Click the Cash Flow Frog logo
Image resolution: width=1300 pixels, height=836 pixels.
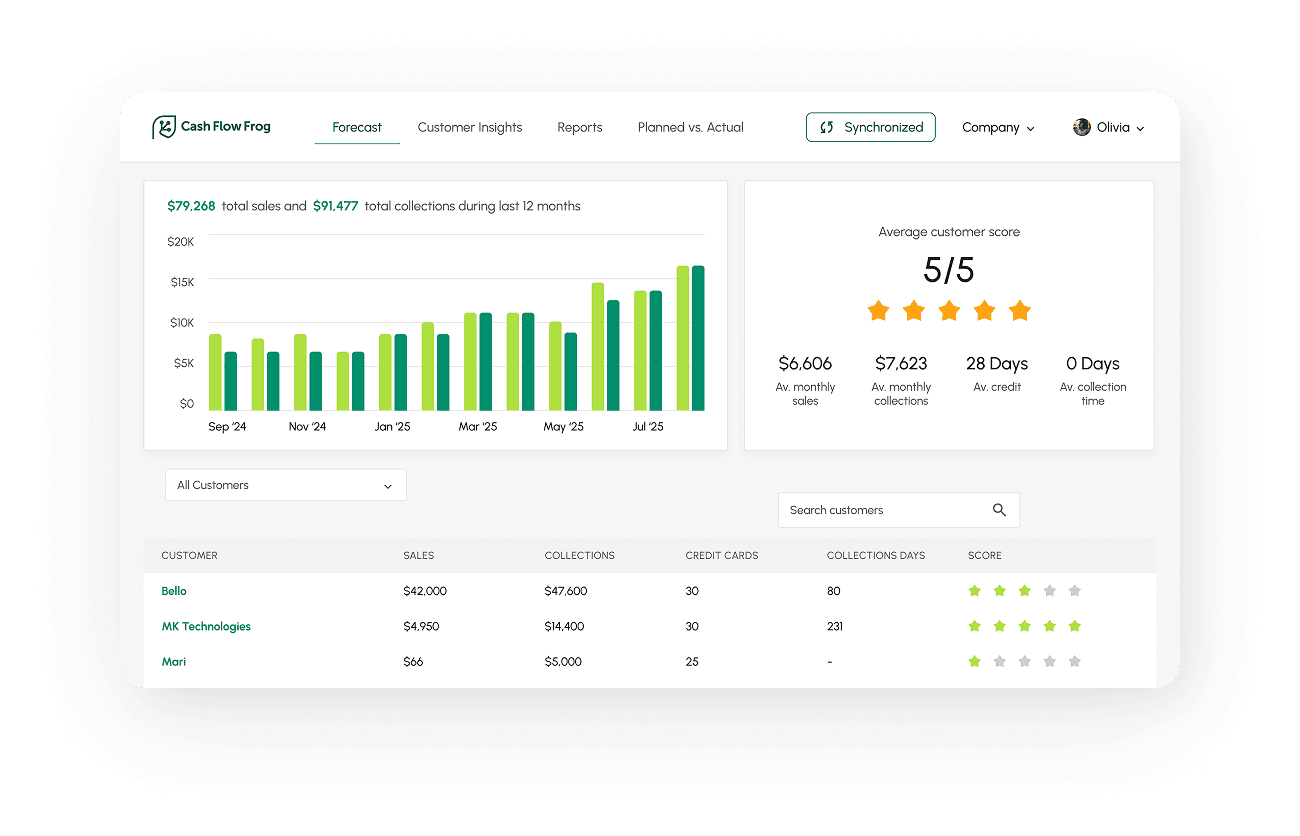pyautogui.click(x=211, y=126)
